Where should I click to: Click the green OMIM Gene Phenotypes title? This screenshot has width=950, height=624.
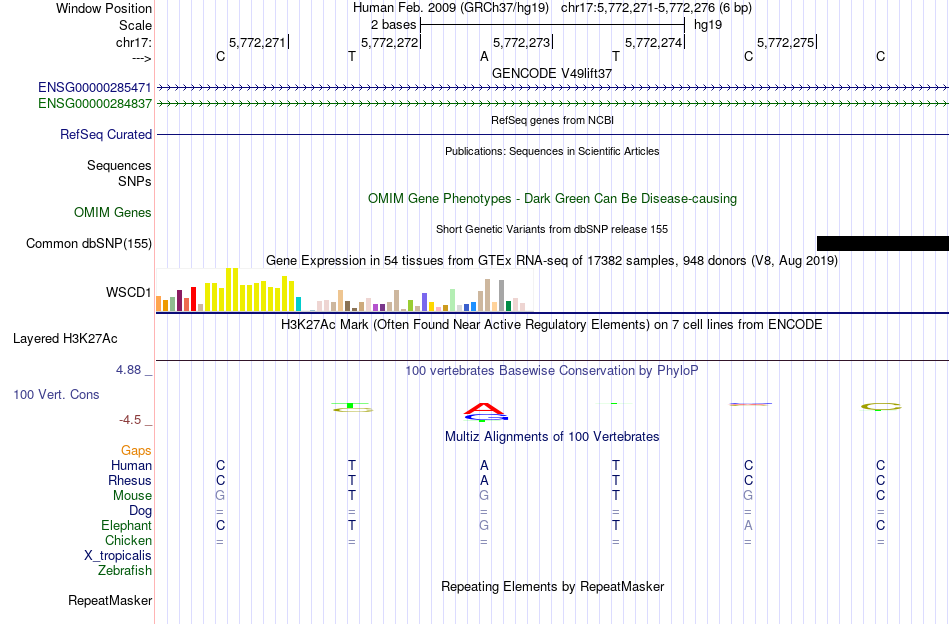553,199
